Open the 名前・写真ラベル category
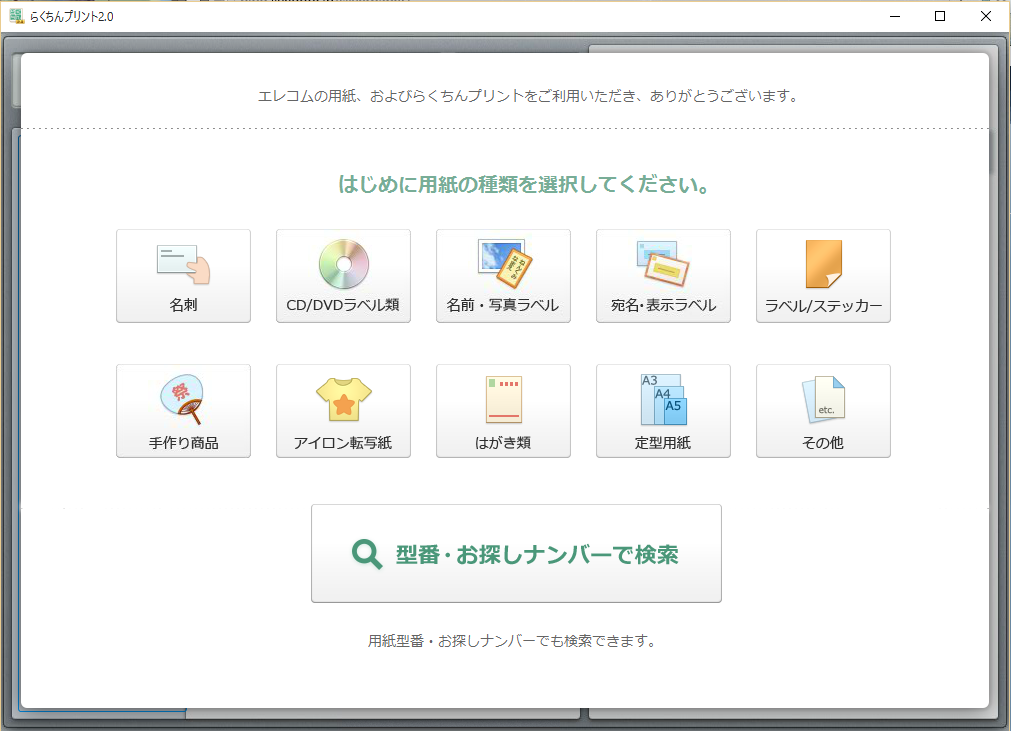Image resolution: width=1011 pixels, height=731 pixels. pos(503,276)
